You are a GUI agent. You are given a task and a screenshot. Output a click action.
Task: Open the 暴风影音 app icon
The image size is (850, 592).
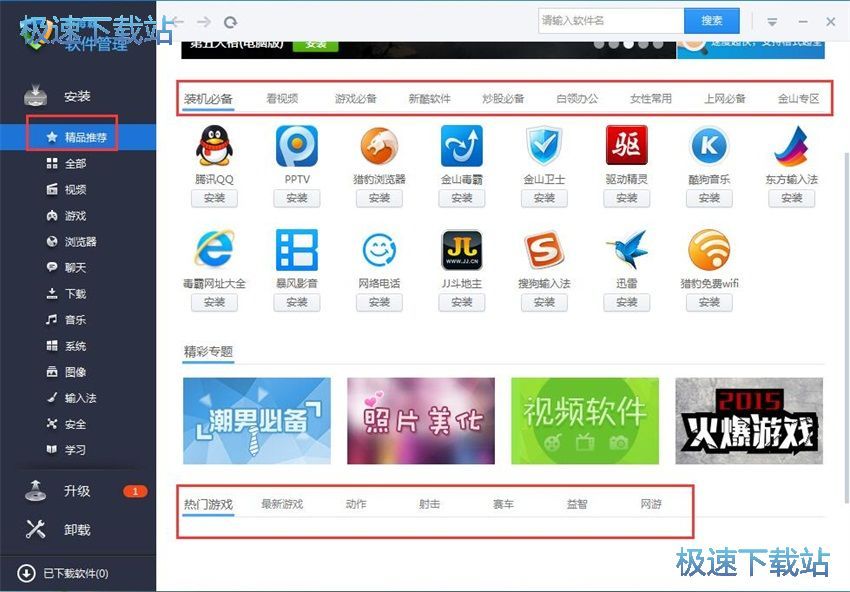[297, 249]
